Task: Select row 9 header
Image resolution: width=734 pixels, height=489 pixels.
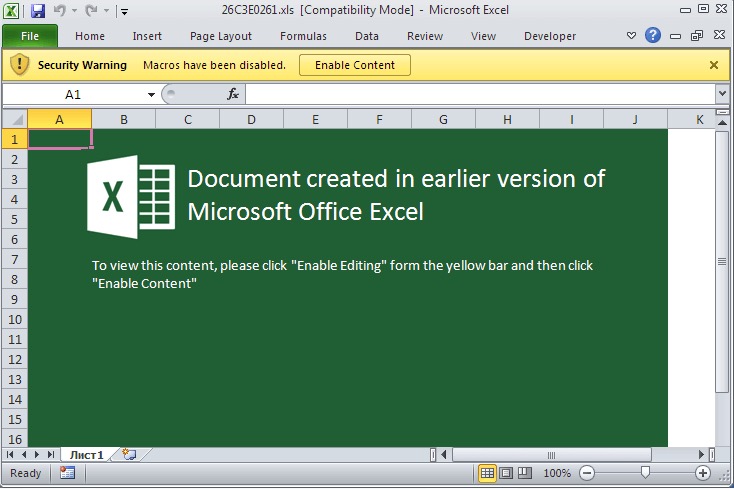Action: click(15, 299)
